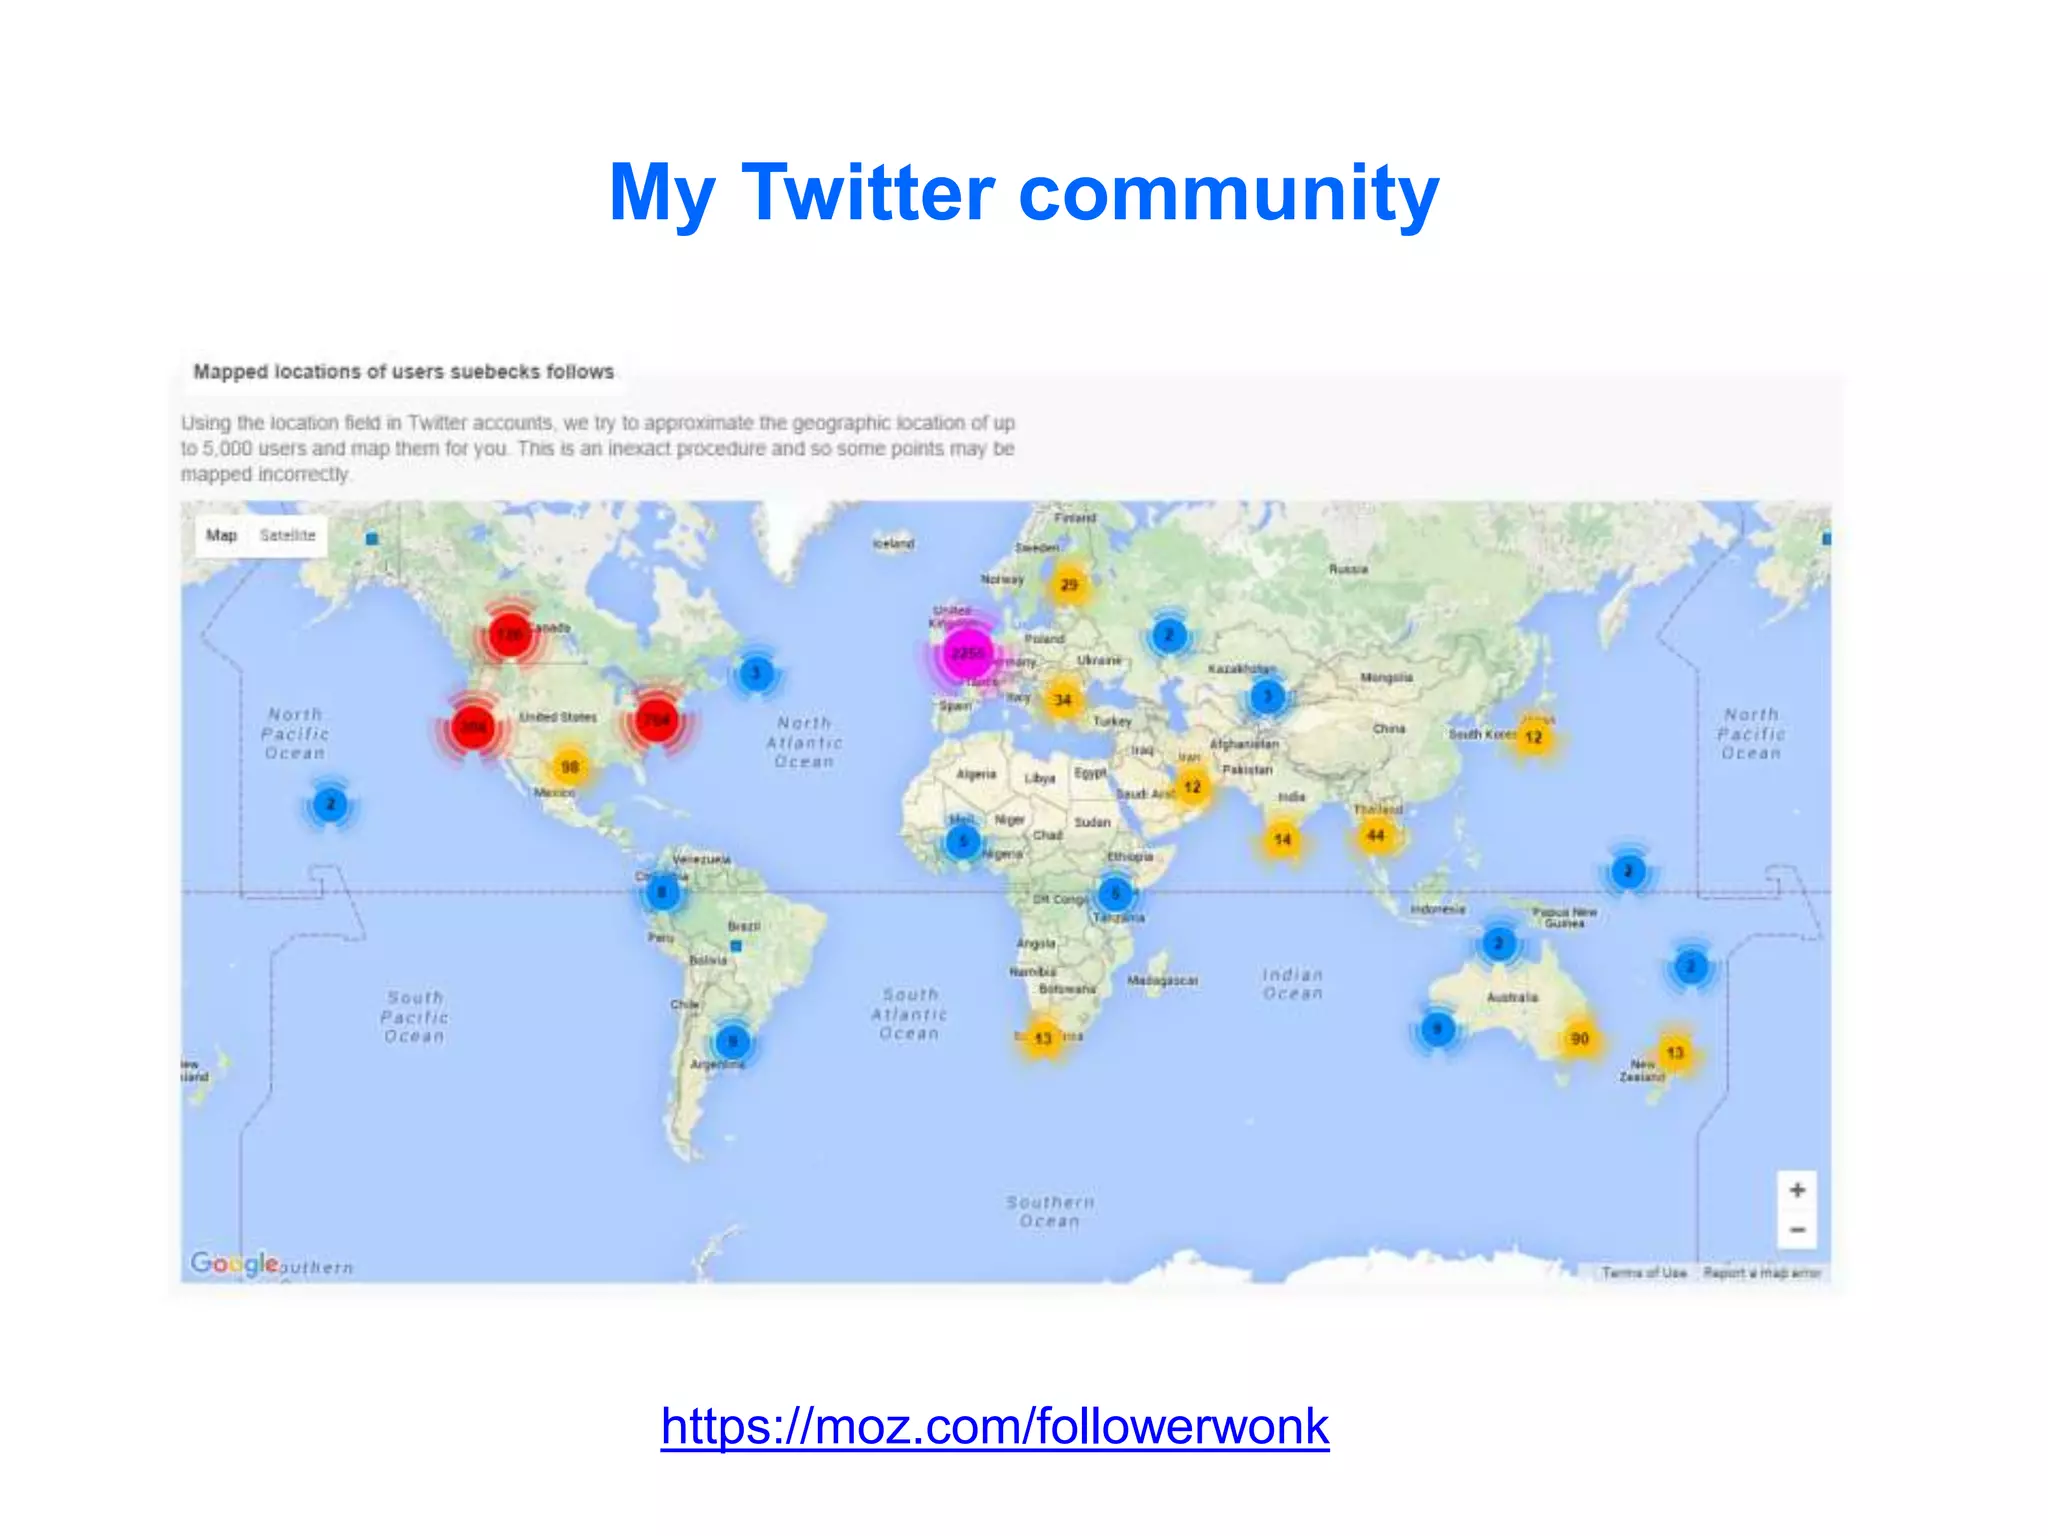Click the red cluster marker on the US east coast
Screen dimensions: 2048x1536
pyautogui.click(x=656, y=720)
